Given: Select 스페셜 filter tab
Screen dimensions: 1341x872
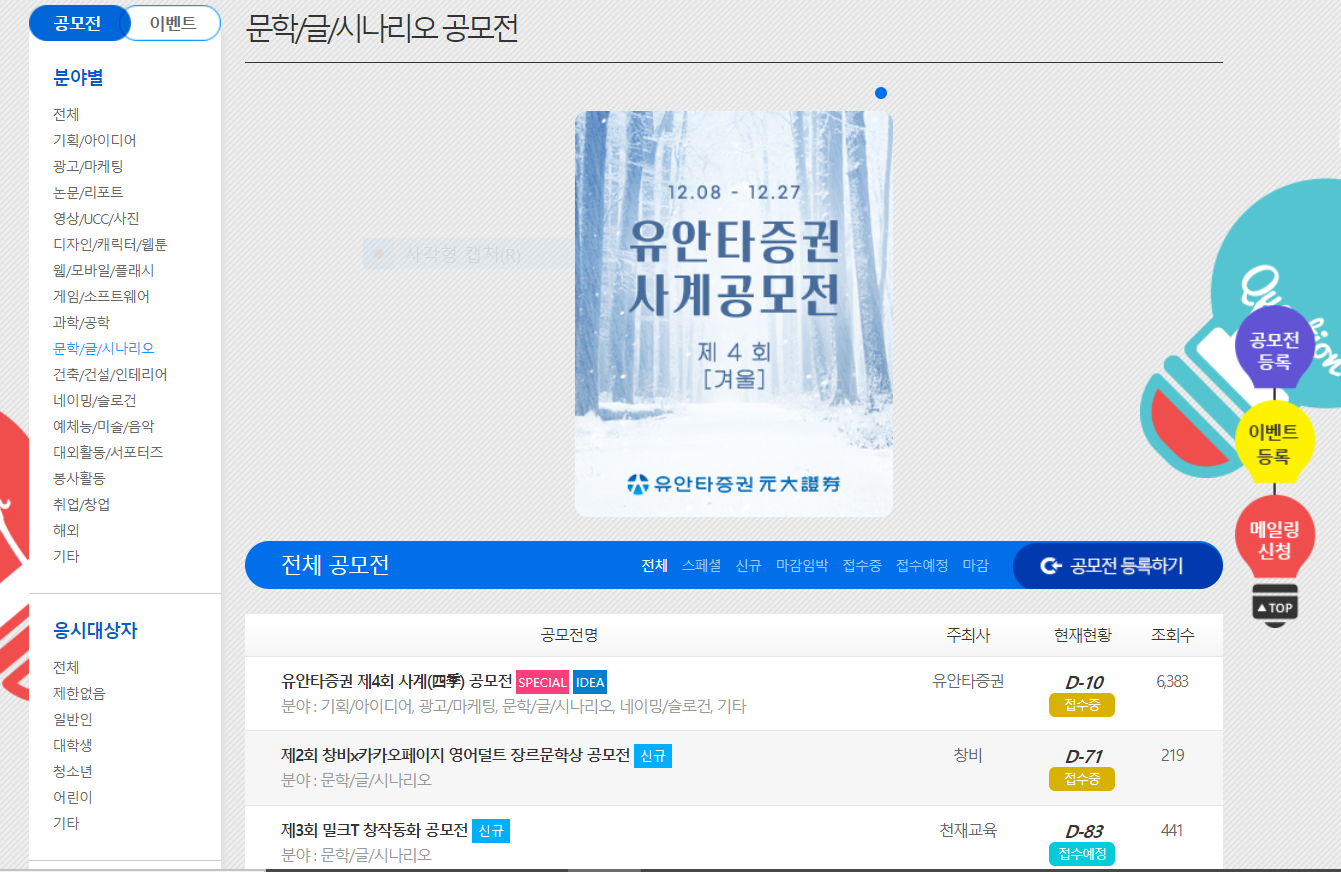Looking at the screenshot, I should point(701,566).
